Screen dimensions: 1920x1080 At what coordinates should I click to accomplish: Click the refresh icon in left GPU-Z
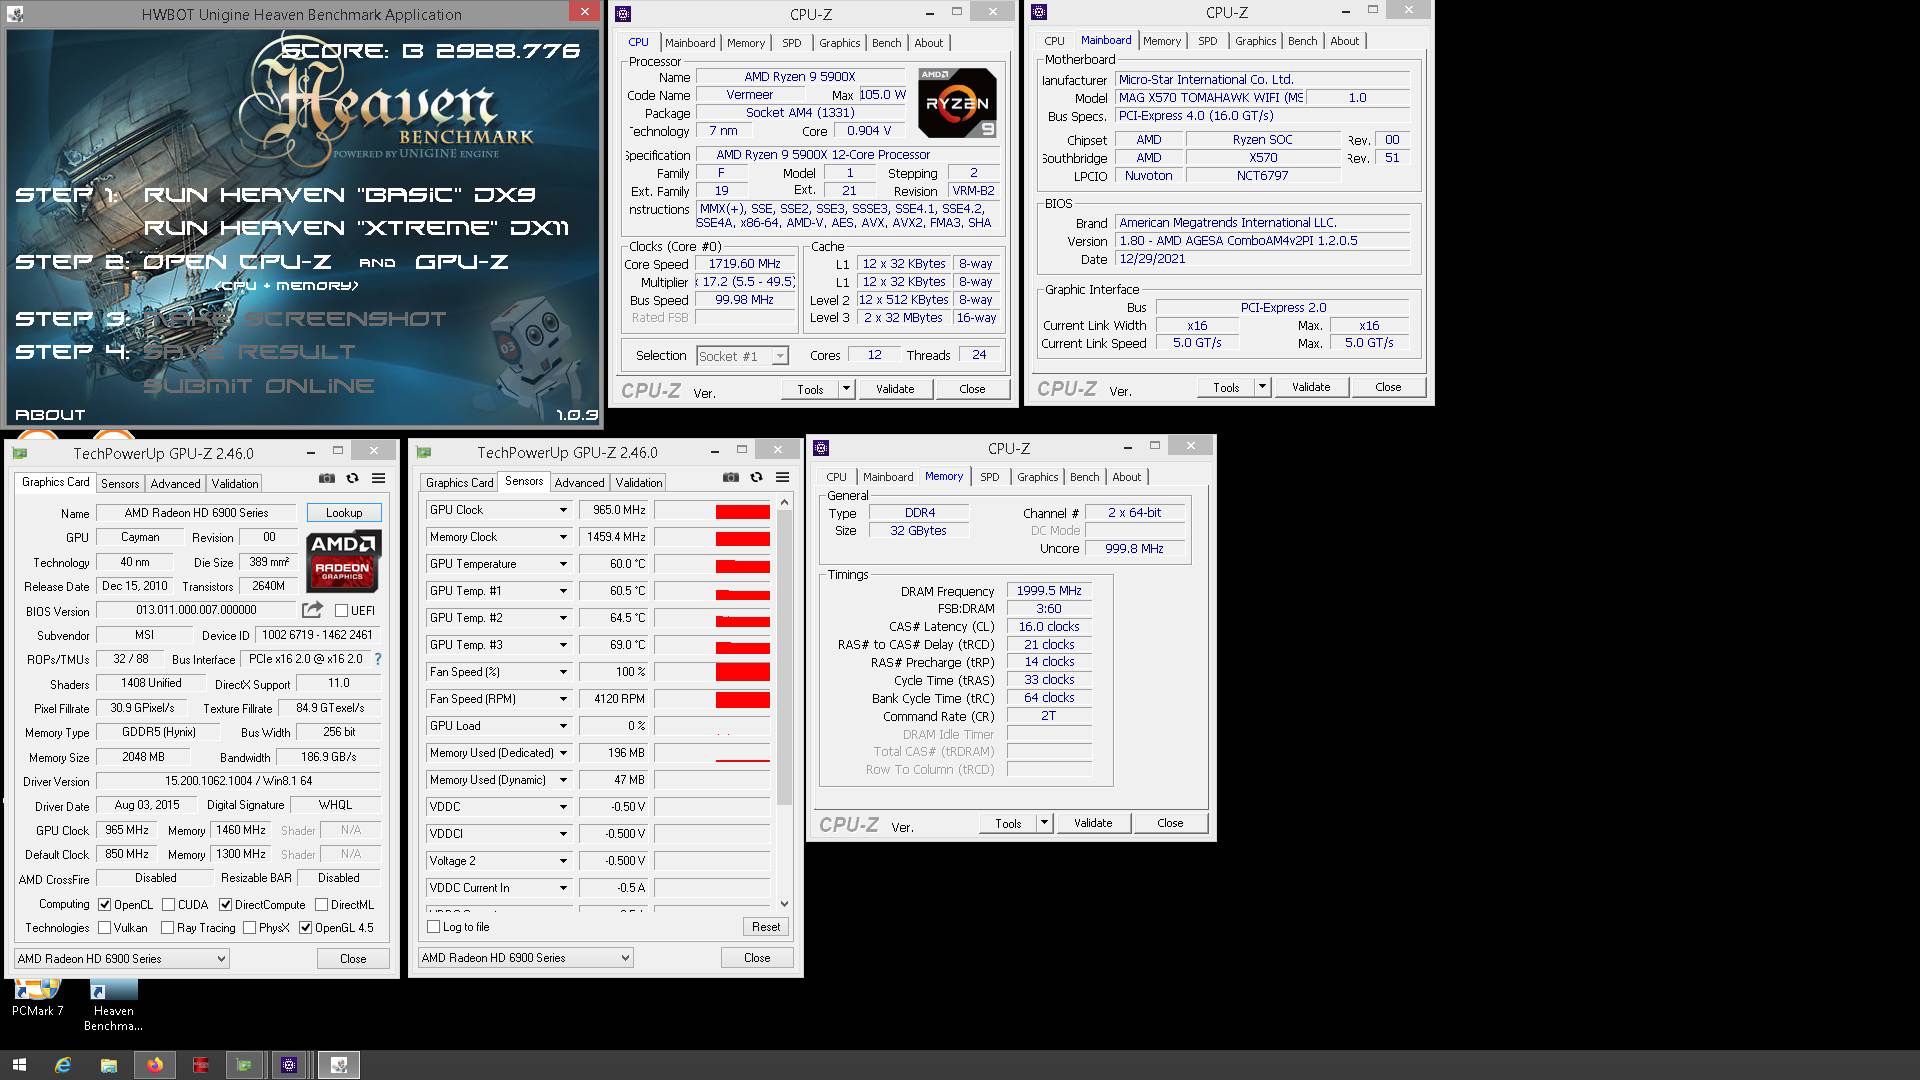[x=353, y=479]
